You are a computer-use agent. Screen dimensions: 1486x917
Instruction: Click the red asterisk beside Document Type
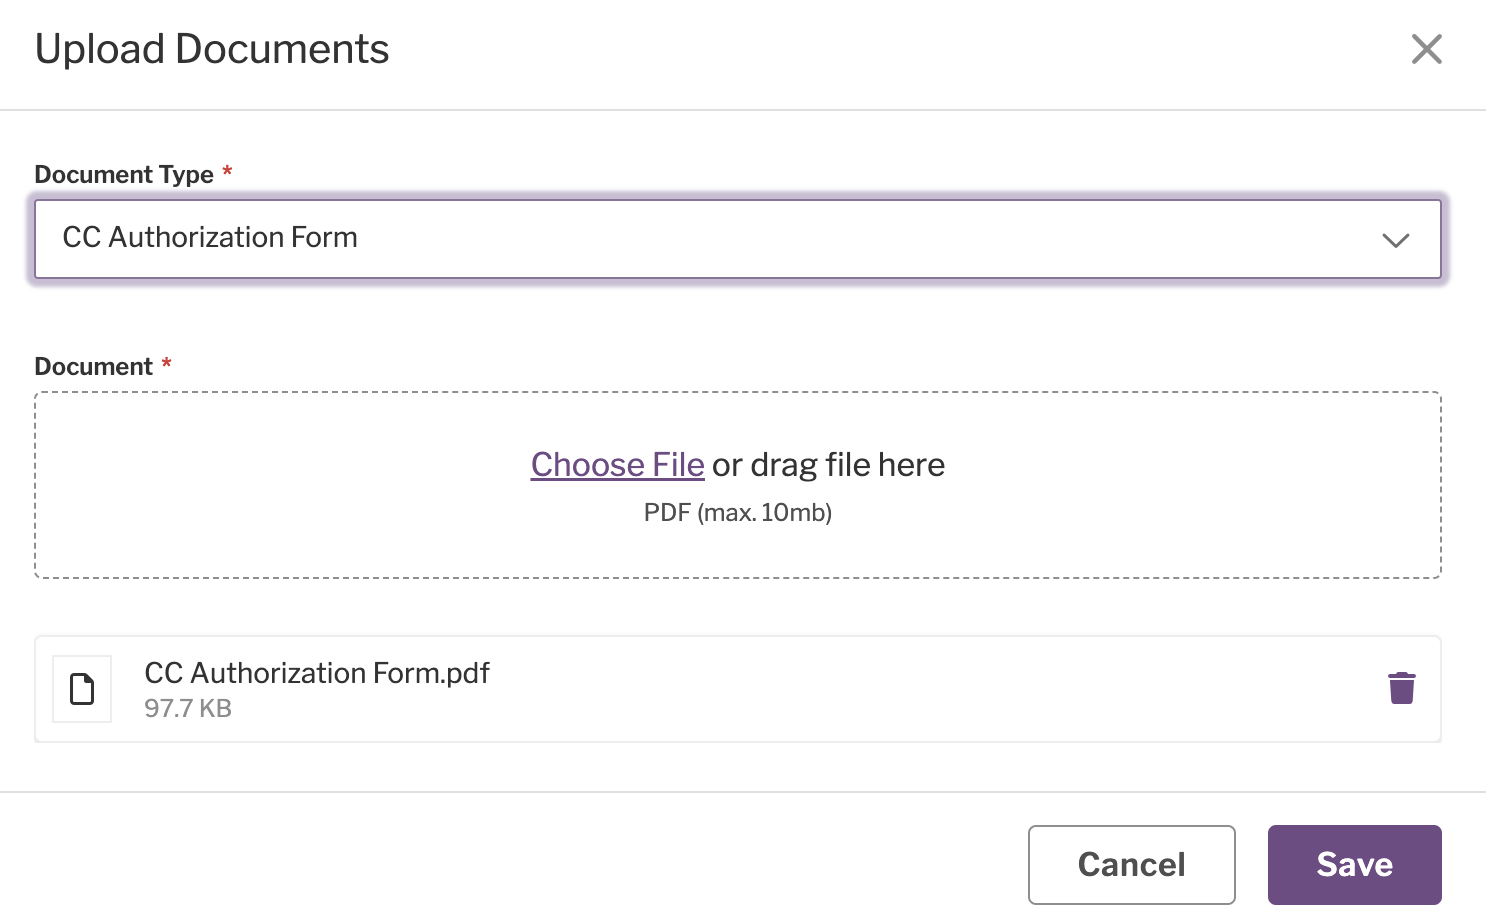pyautogui.click(x=228, y=171)
